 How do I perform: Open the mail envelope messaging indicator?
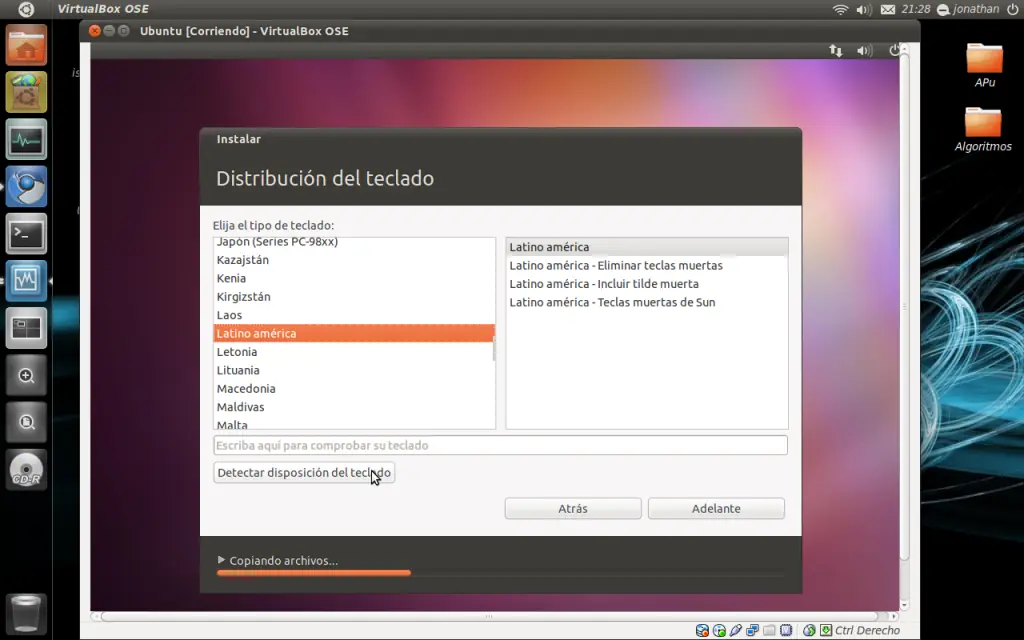[888, 9]
